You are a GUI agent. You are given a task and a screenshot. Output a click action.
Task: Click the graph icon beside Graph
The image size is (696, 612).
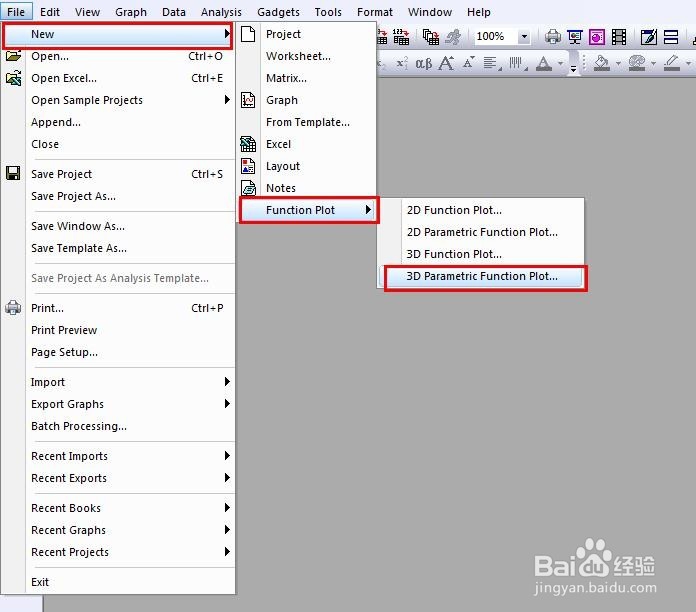tap(248, 100)
